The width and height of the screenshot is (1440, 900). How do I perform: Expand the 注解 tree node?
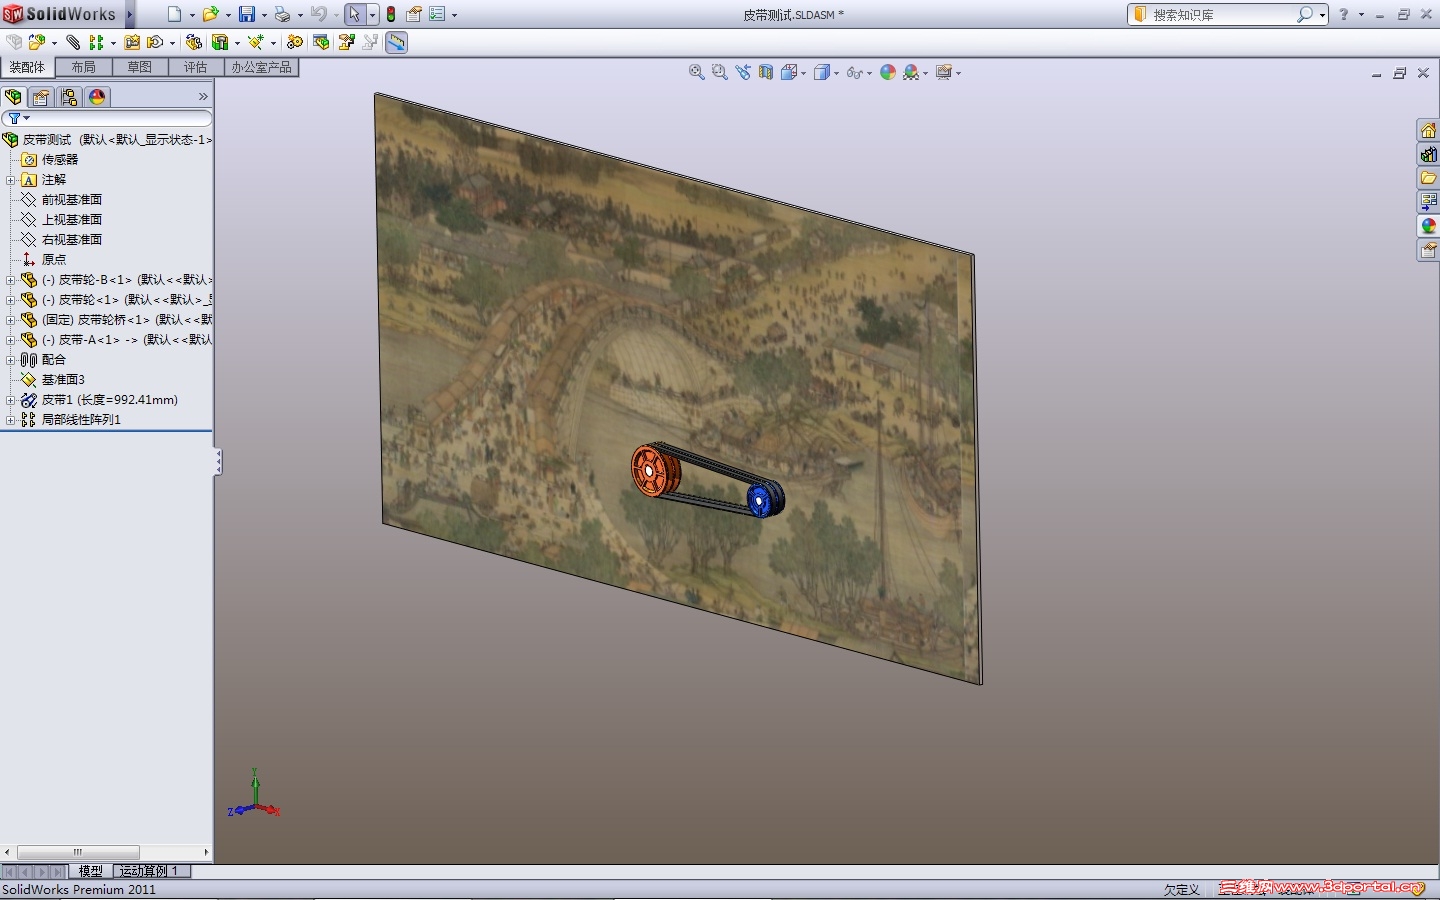point(10,180)
